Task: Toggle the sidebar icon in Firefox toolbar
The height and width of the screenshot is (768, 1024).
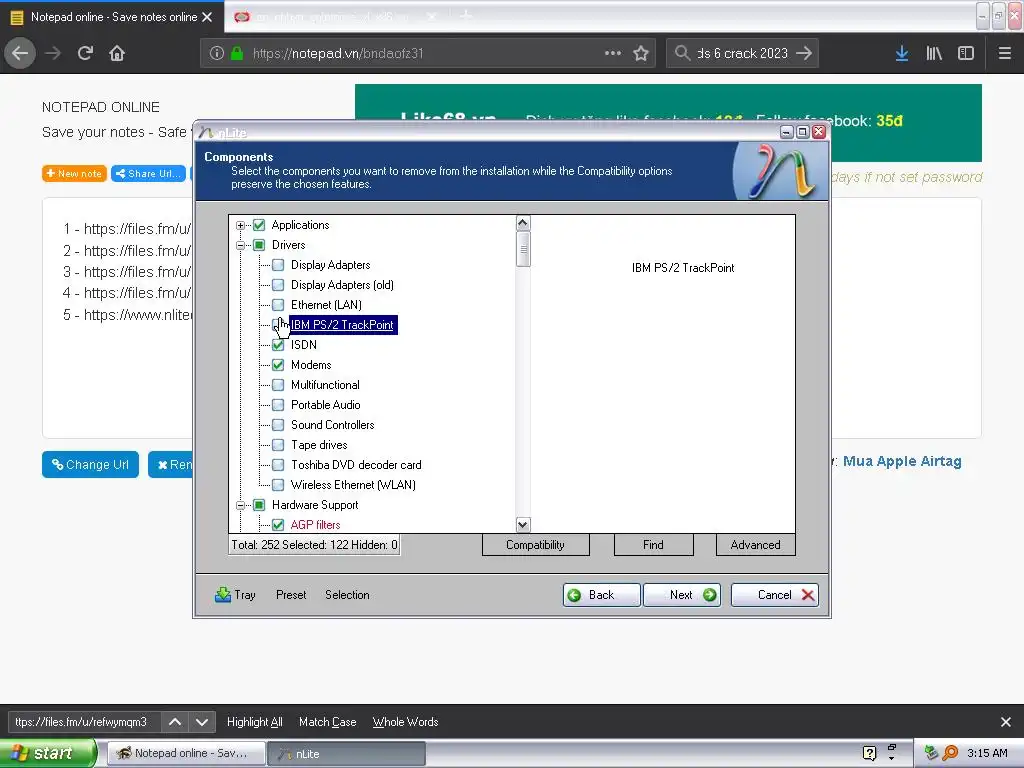Action: tap(966, 54)
